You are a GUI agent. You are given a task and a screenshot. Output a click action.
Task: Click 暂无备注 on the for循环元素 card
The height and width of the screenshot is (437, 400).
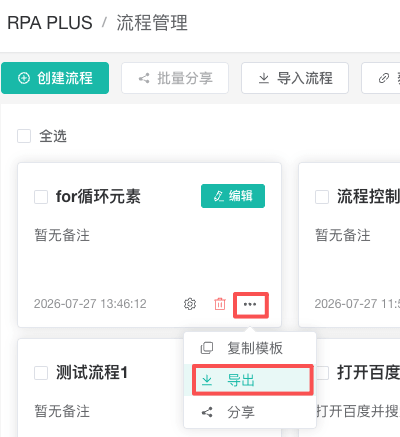(x=62, y=235)
